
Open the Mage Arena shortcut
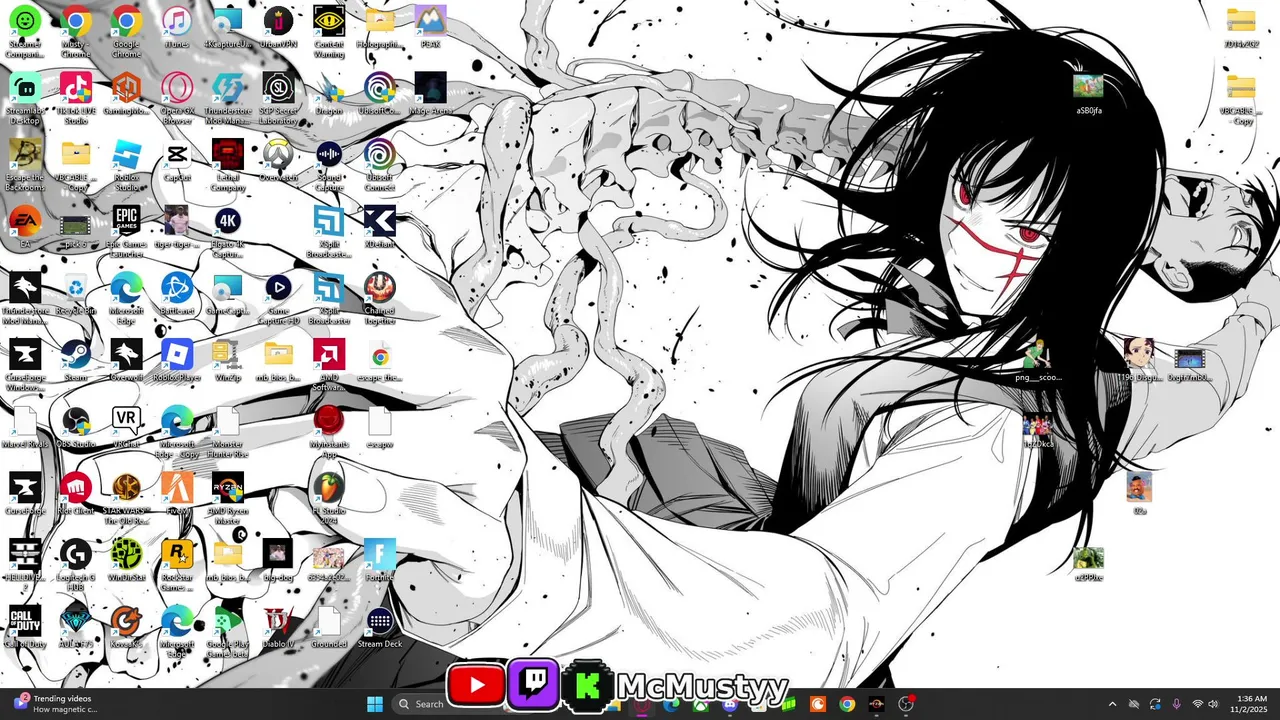(430, 93)
